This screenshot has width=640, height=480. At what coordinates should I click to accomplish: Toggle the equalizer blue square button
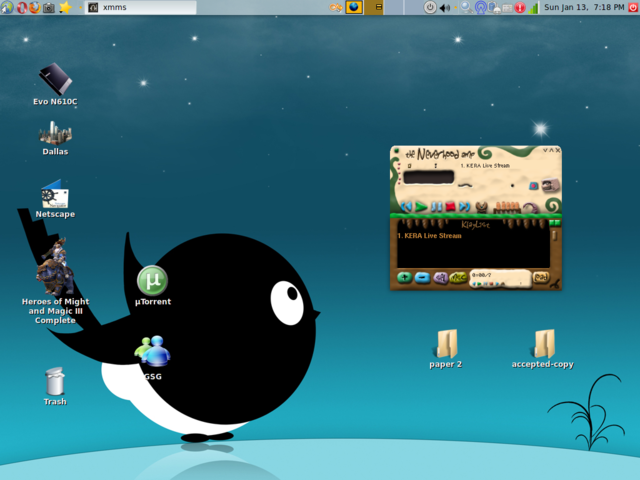pyautogui.click(x=533, y=186)
